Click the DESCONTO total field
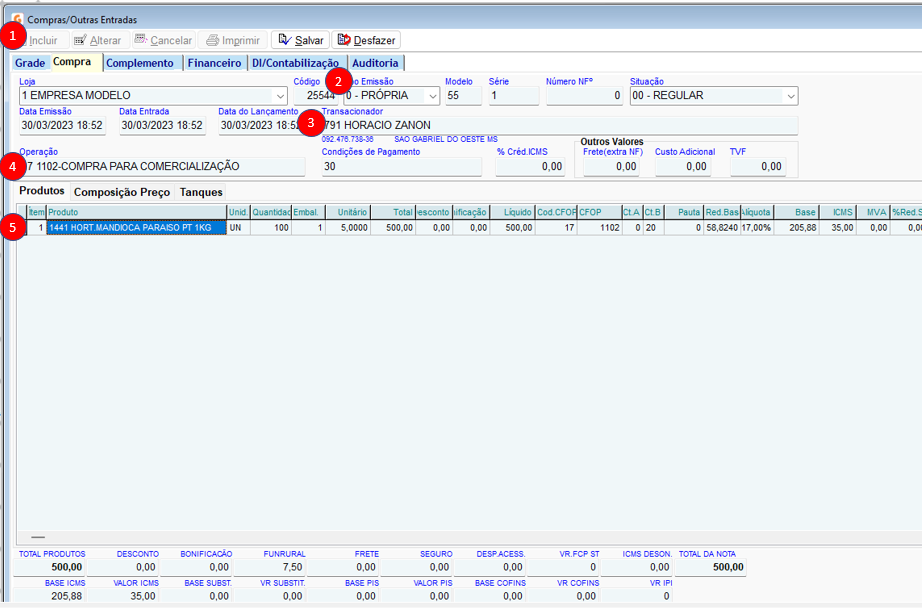This screenshot has width=922, height=608. click(123, 567)
